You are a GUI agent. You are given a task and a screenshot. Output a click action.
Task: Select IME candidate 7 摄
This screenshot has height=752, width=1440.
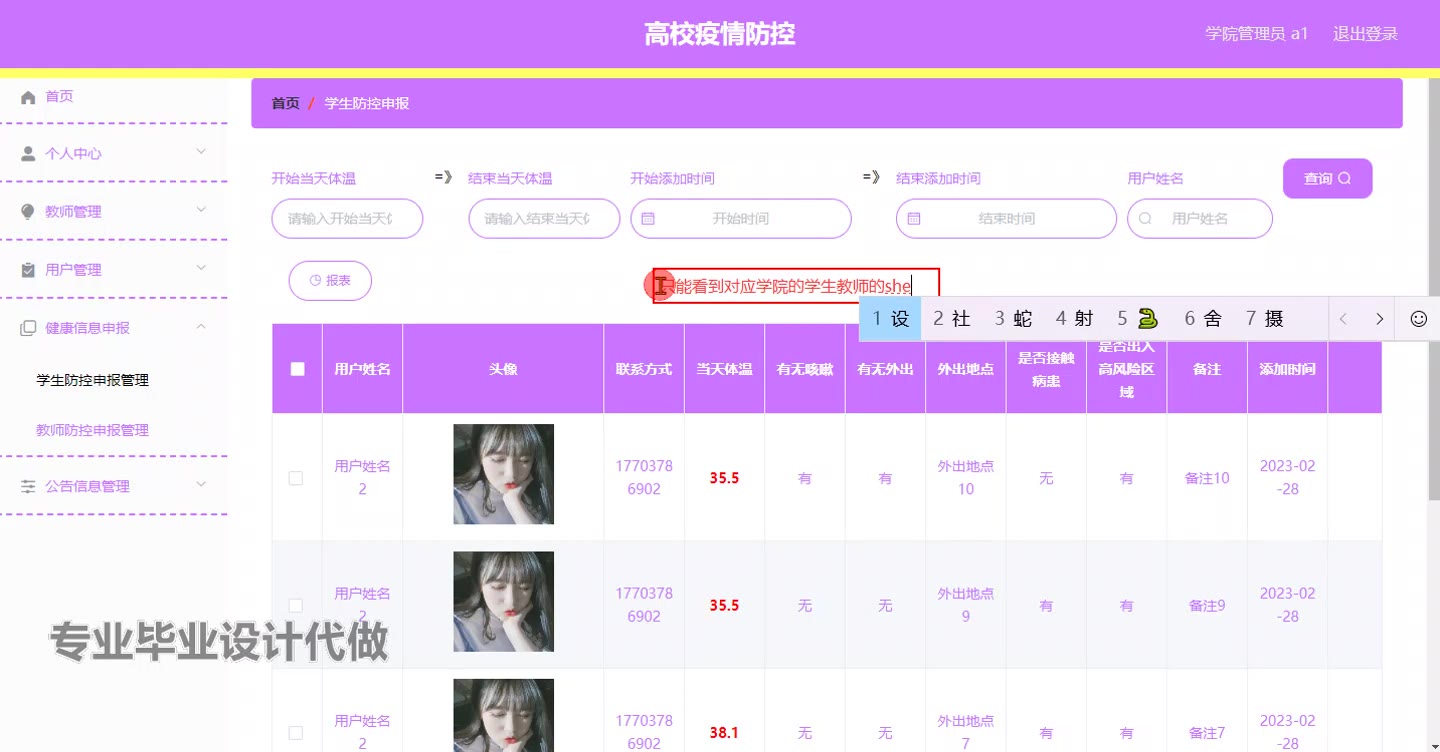click(1264, 319)
